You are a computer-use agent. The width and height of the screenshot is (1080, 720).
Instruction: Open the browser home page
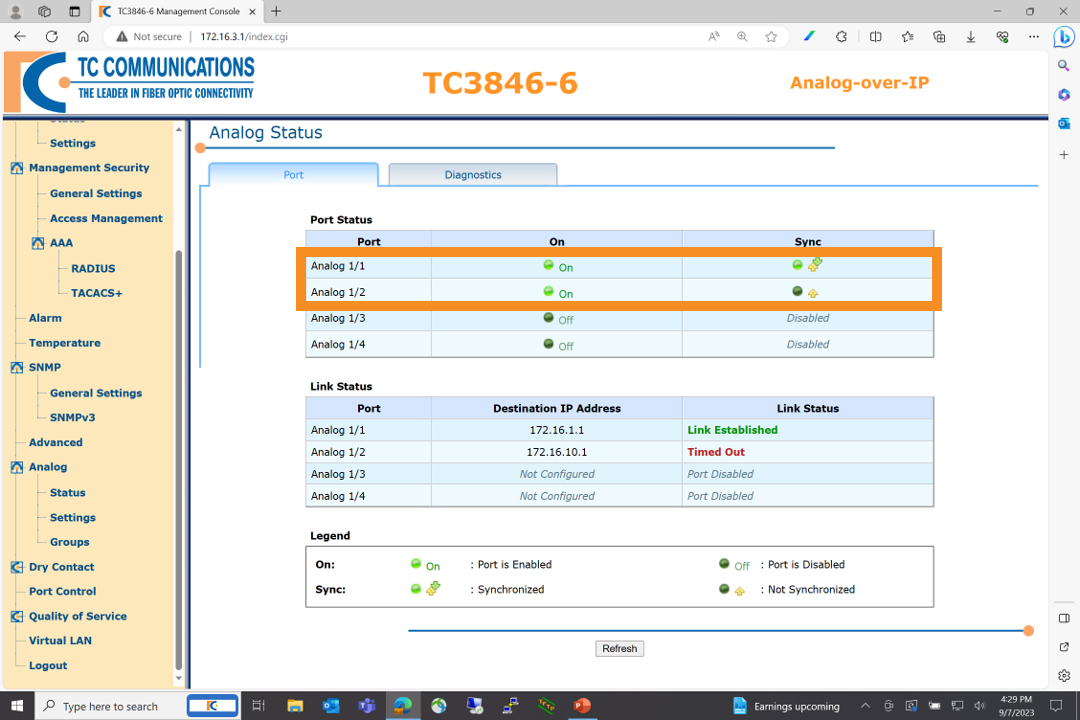click(x=83, y=37)
